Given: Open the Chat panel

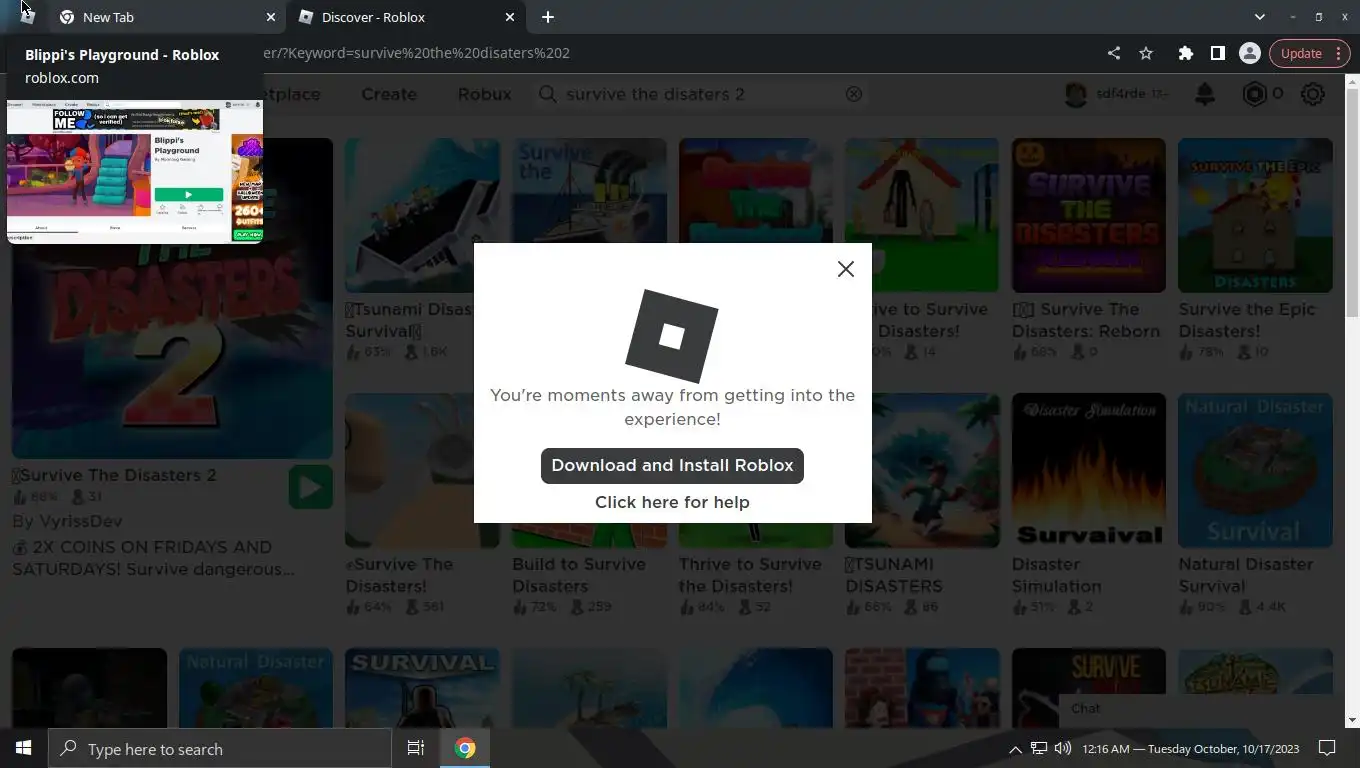Looking at the screenshot, I should coord(1200,709).
